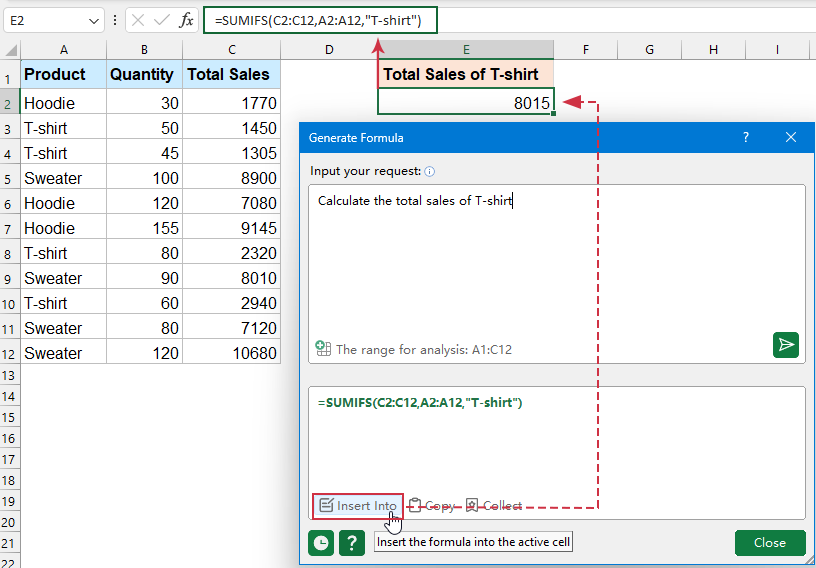Click the Insert Into button

pos(358,506)
